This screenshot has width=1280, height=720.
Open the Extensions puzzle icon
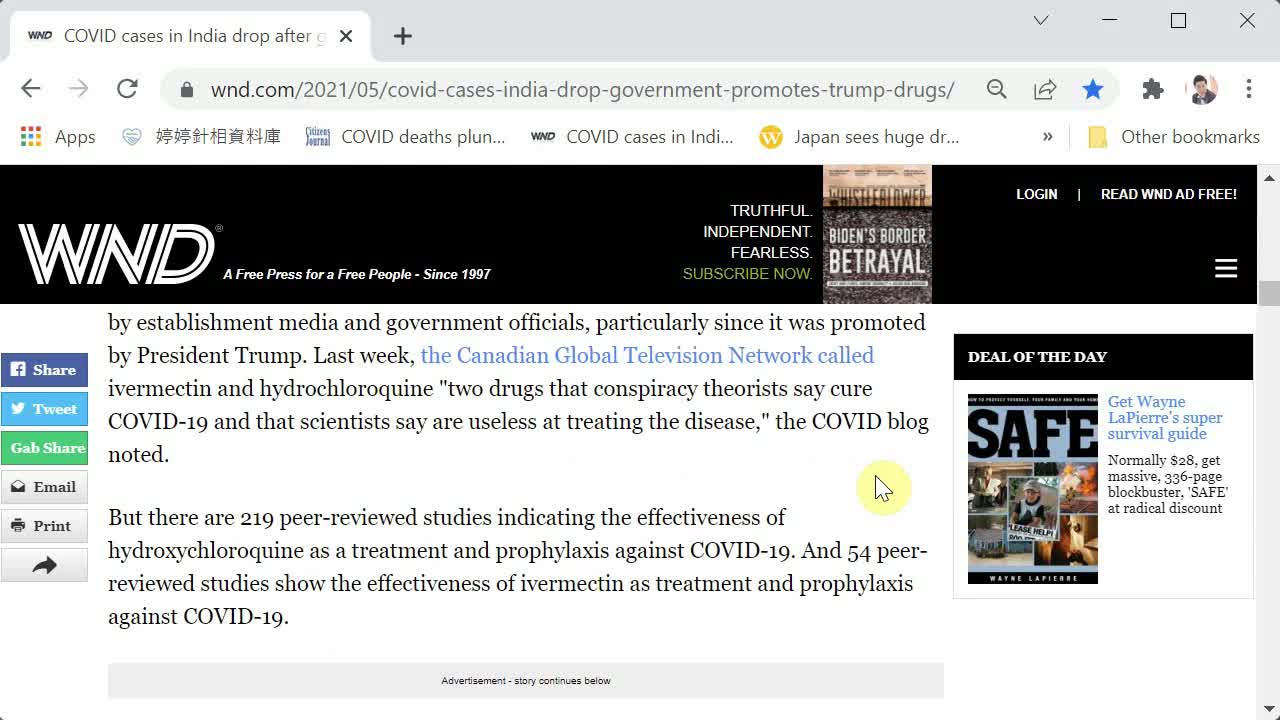click(1153, 89)
